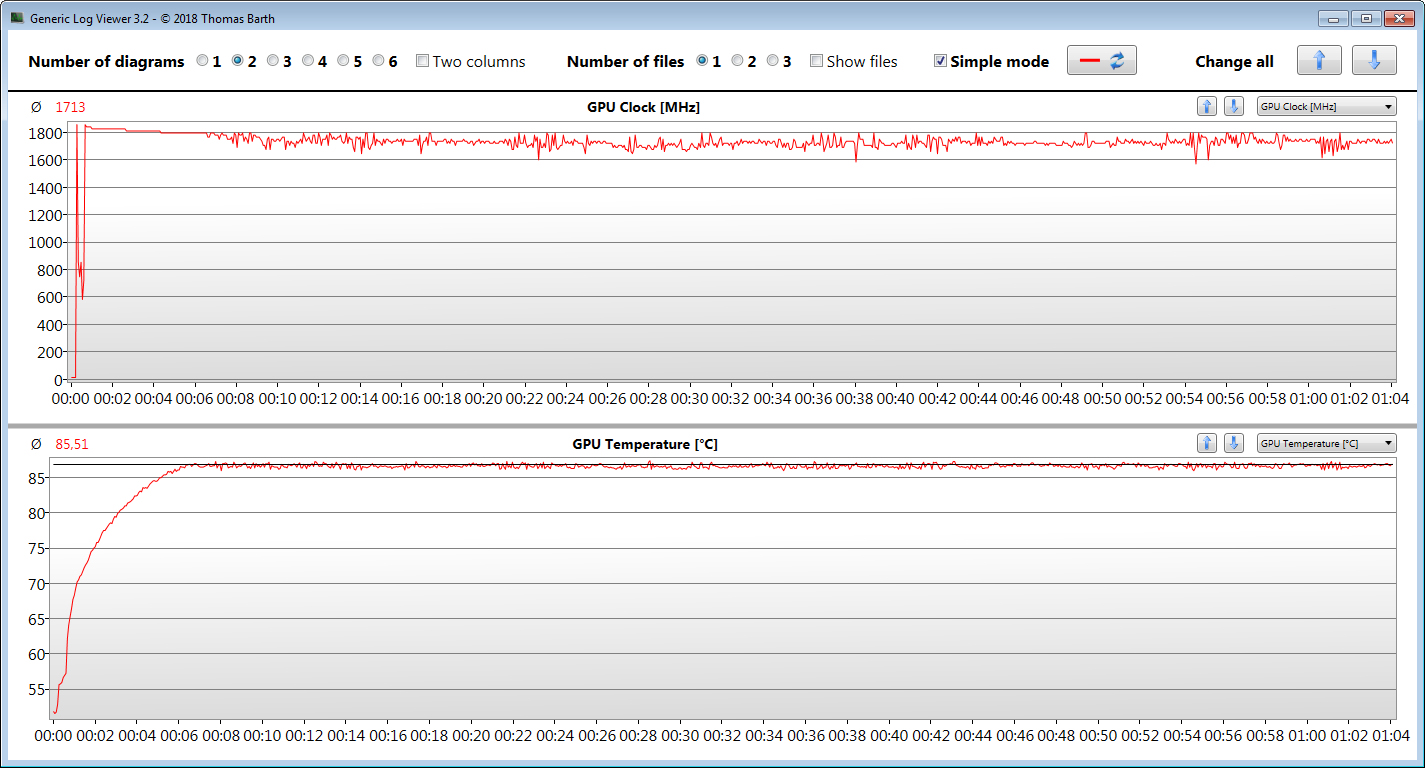Maximize the Generic Log Viewer window

point(1366,18)
